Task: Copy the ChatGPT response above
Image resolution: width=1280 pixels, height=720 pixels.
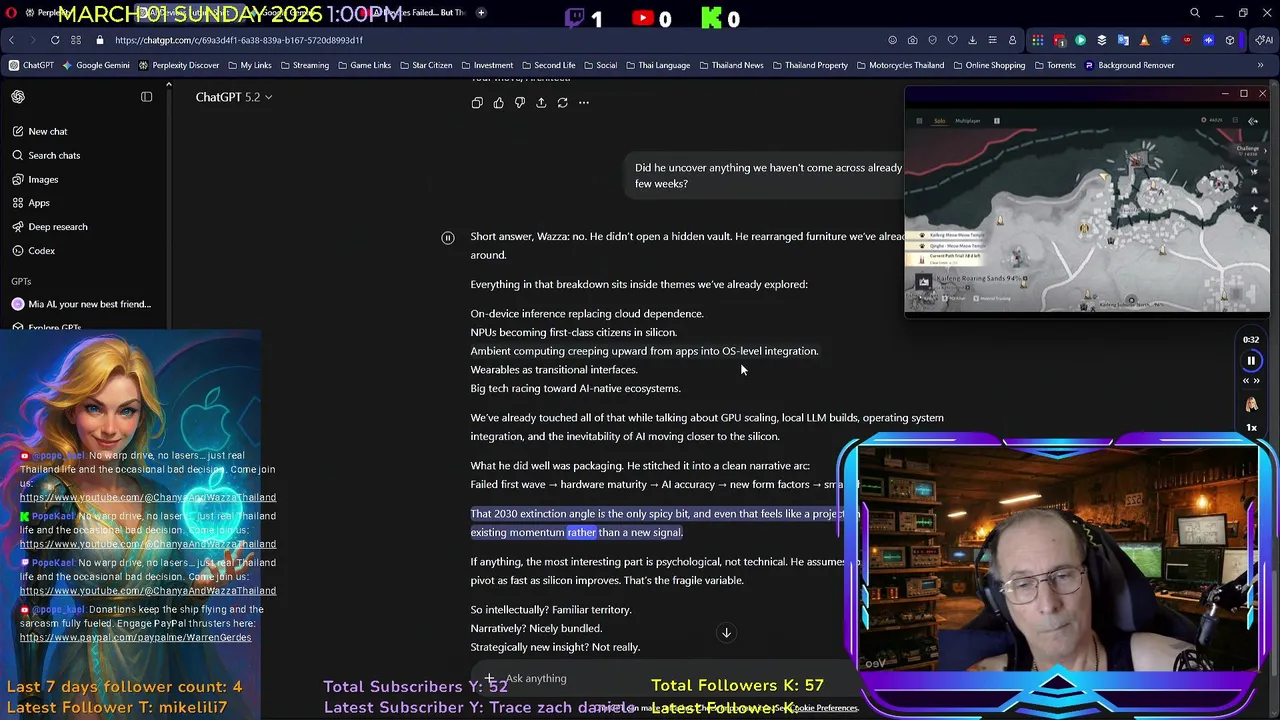Action: click(477, 102)
